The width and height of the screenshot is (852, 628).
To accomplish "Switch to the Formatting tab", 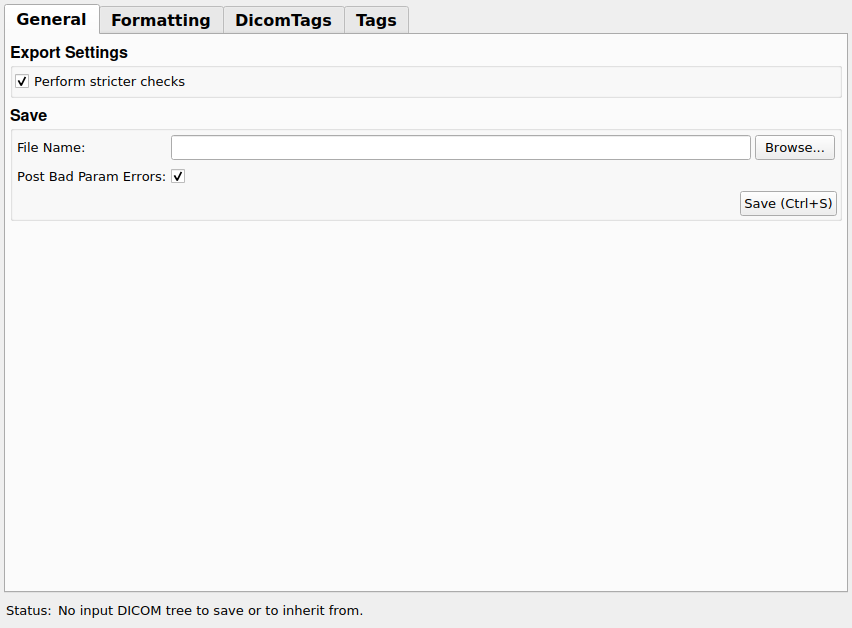I will point(160,20).
